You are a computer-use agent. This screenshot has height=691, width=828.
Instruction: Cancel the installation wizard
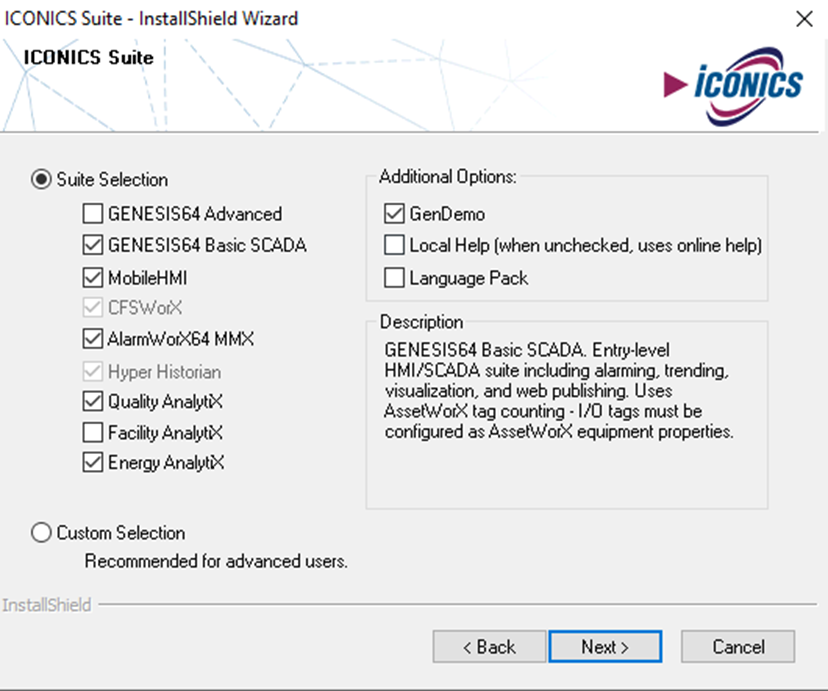point(738,647)
